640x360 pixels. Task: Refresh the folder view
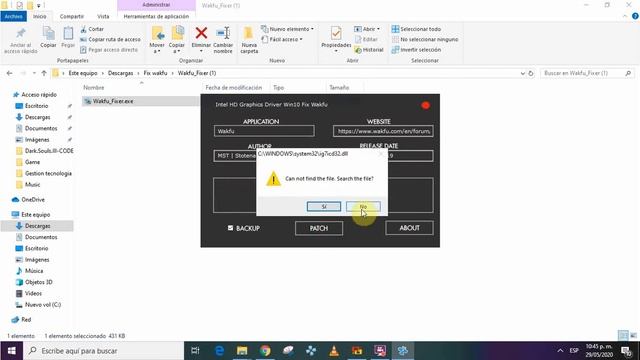[531, 73]
